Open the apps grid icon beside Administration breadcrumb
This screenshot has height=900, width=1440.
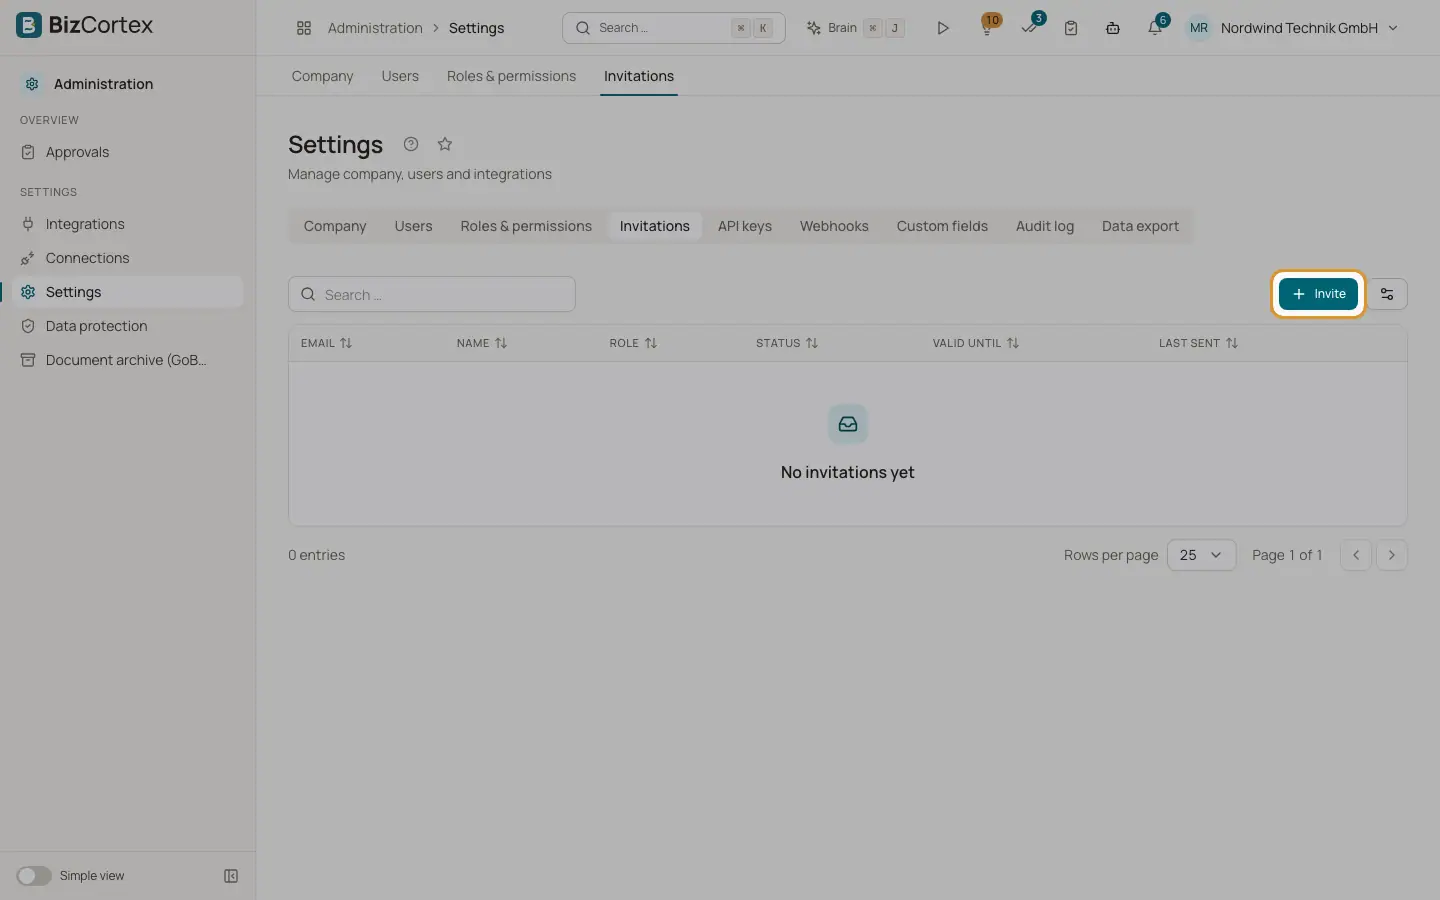304,28
